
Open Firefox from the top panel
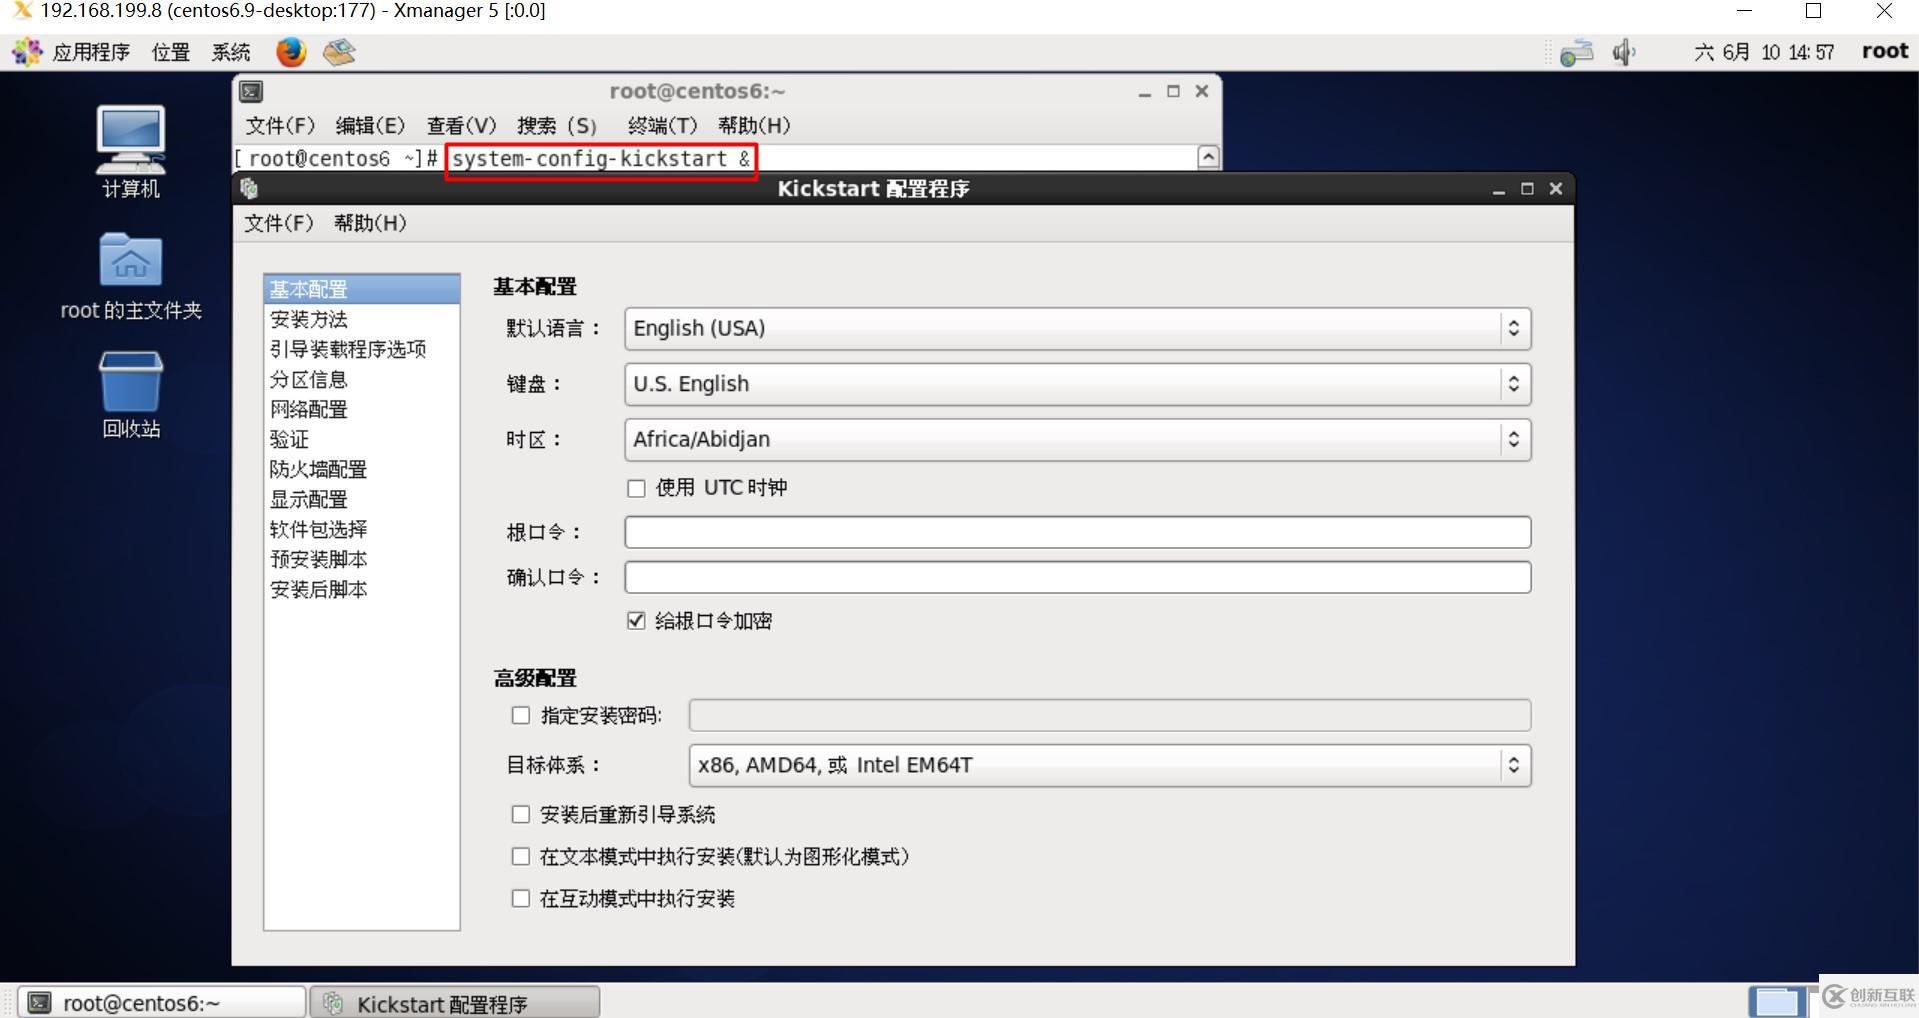pyautogui.click(x=290, y=52)
